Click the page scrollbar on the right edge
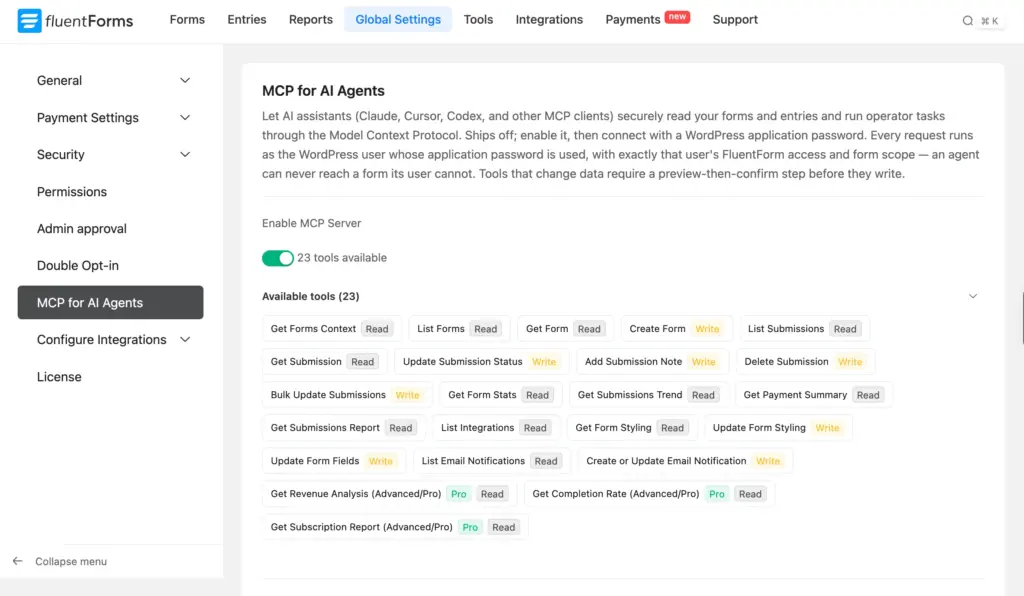 1022,318
